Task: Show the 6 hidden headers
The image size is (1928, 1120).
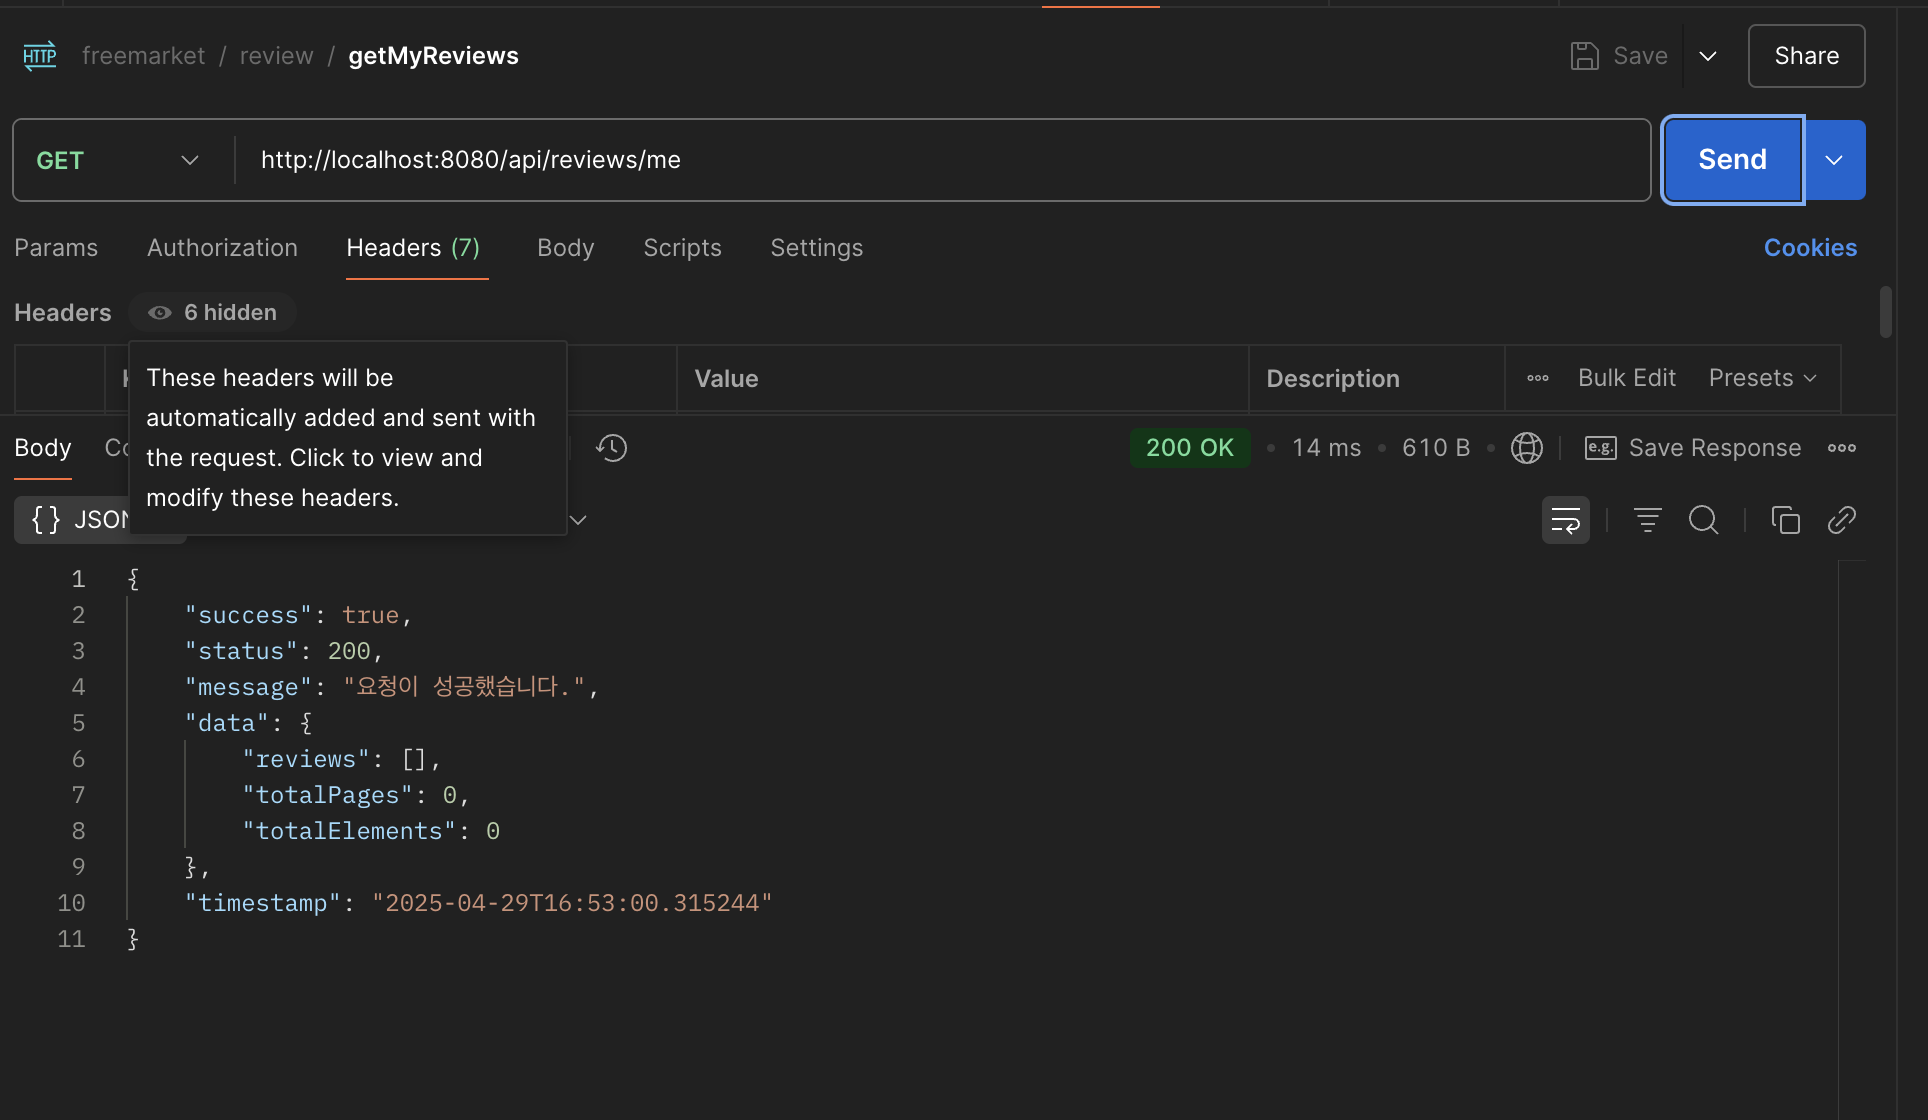Action: (x=213, y=313)
